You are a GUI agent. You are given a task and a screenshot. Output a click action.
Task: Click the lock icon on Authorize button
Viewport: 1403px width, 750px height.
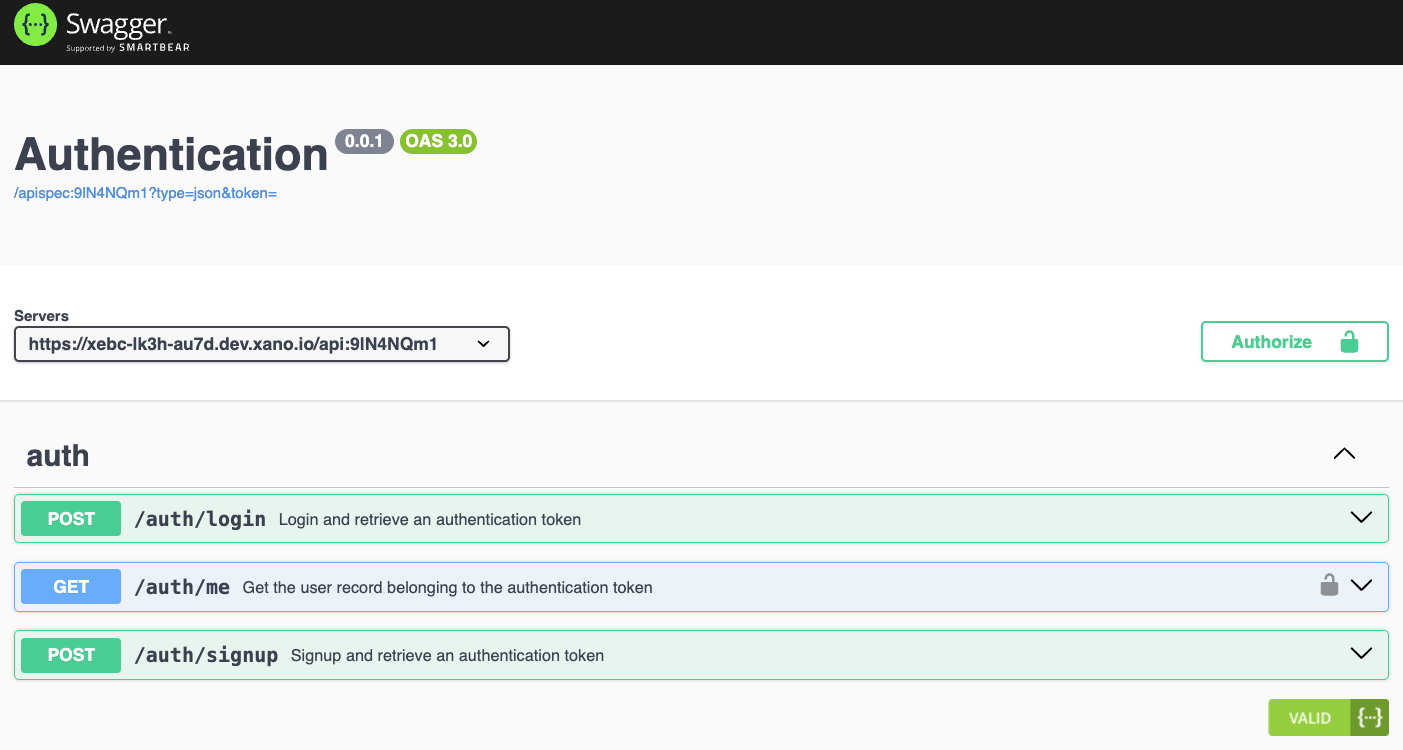tap(1352, 341)
